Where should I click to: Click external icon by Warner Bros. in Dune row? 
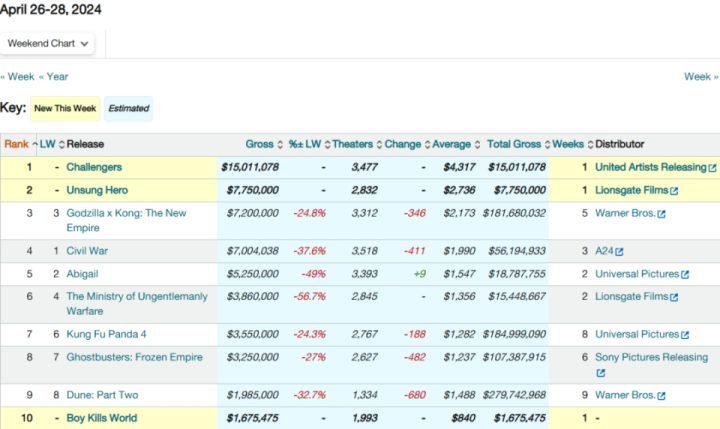pyautogui.click(x=661, y=396)
